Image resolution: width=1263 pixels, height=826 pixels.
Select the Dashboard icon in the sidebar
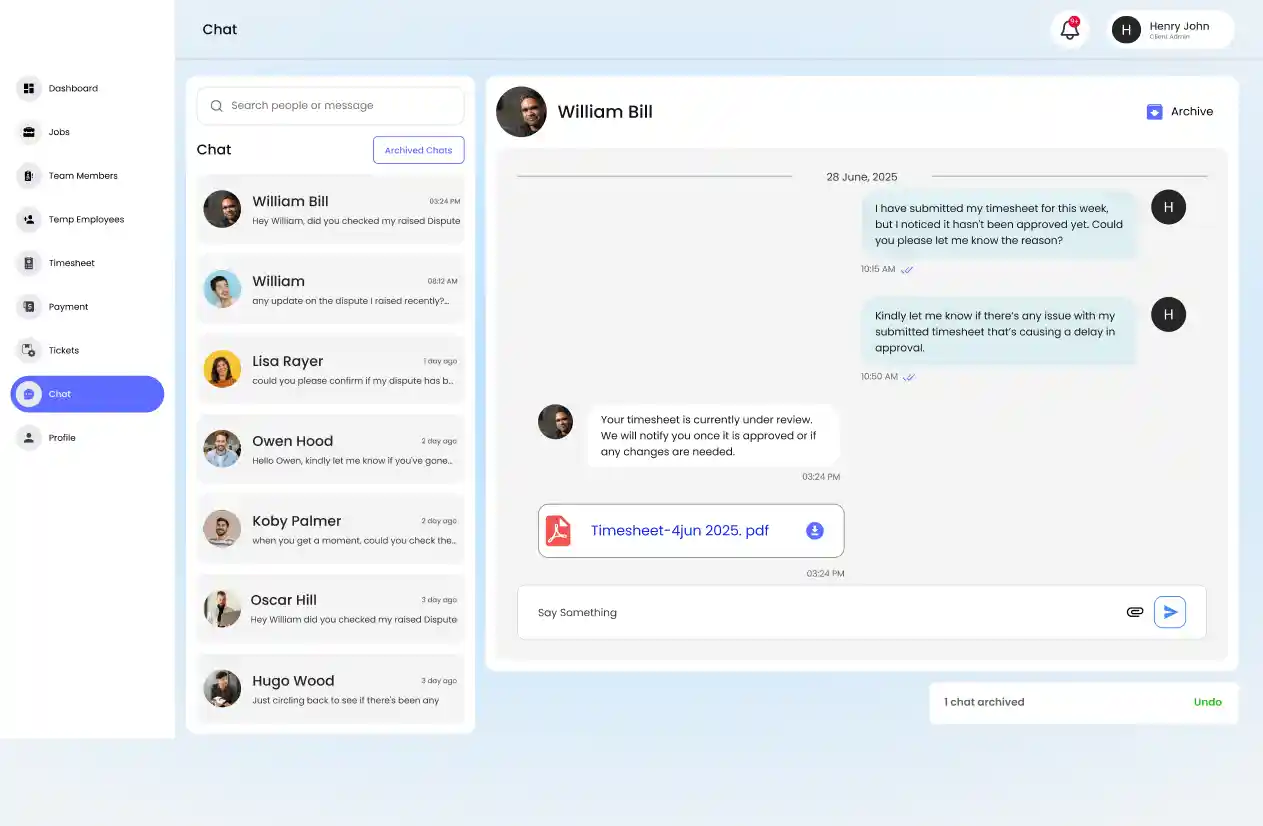click(28, 88)
